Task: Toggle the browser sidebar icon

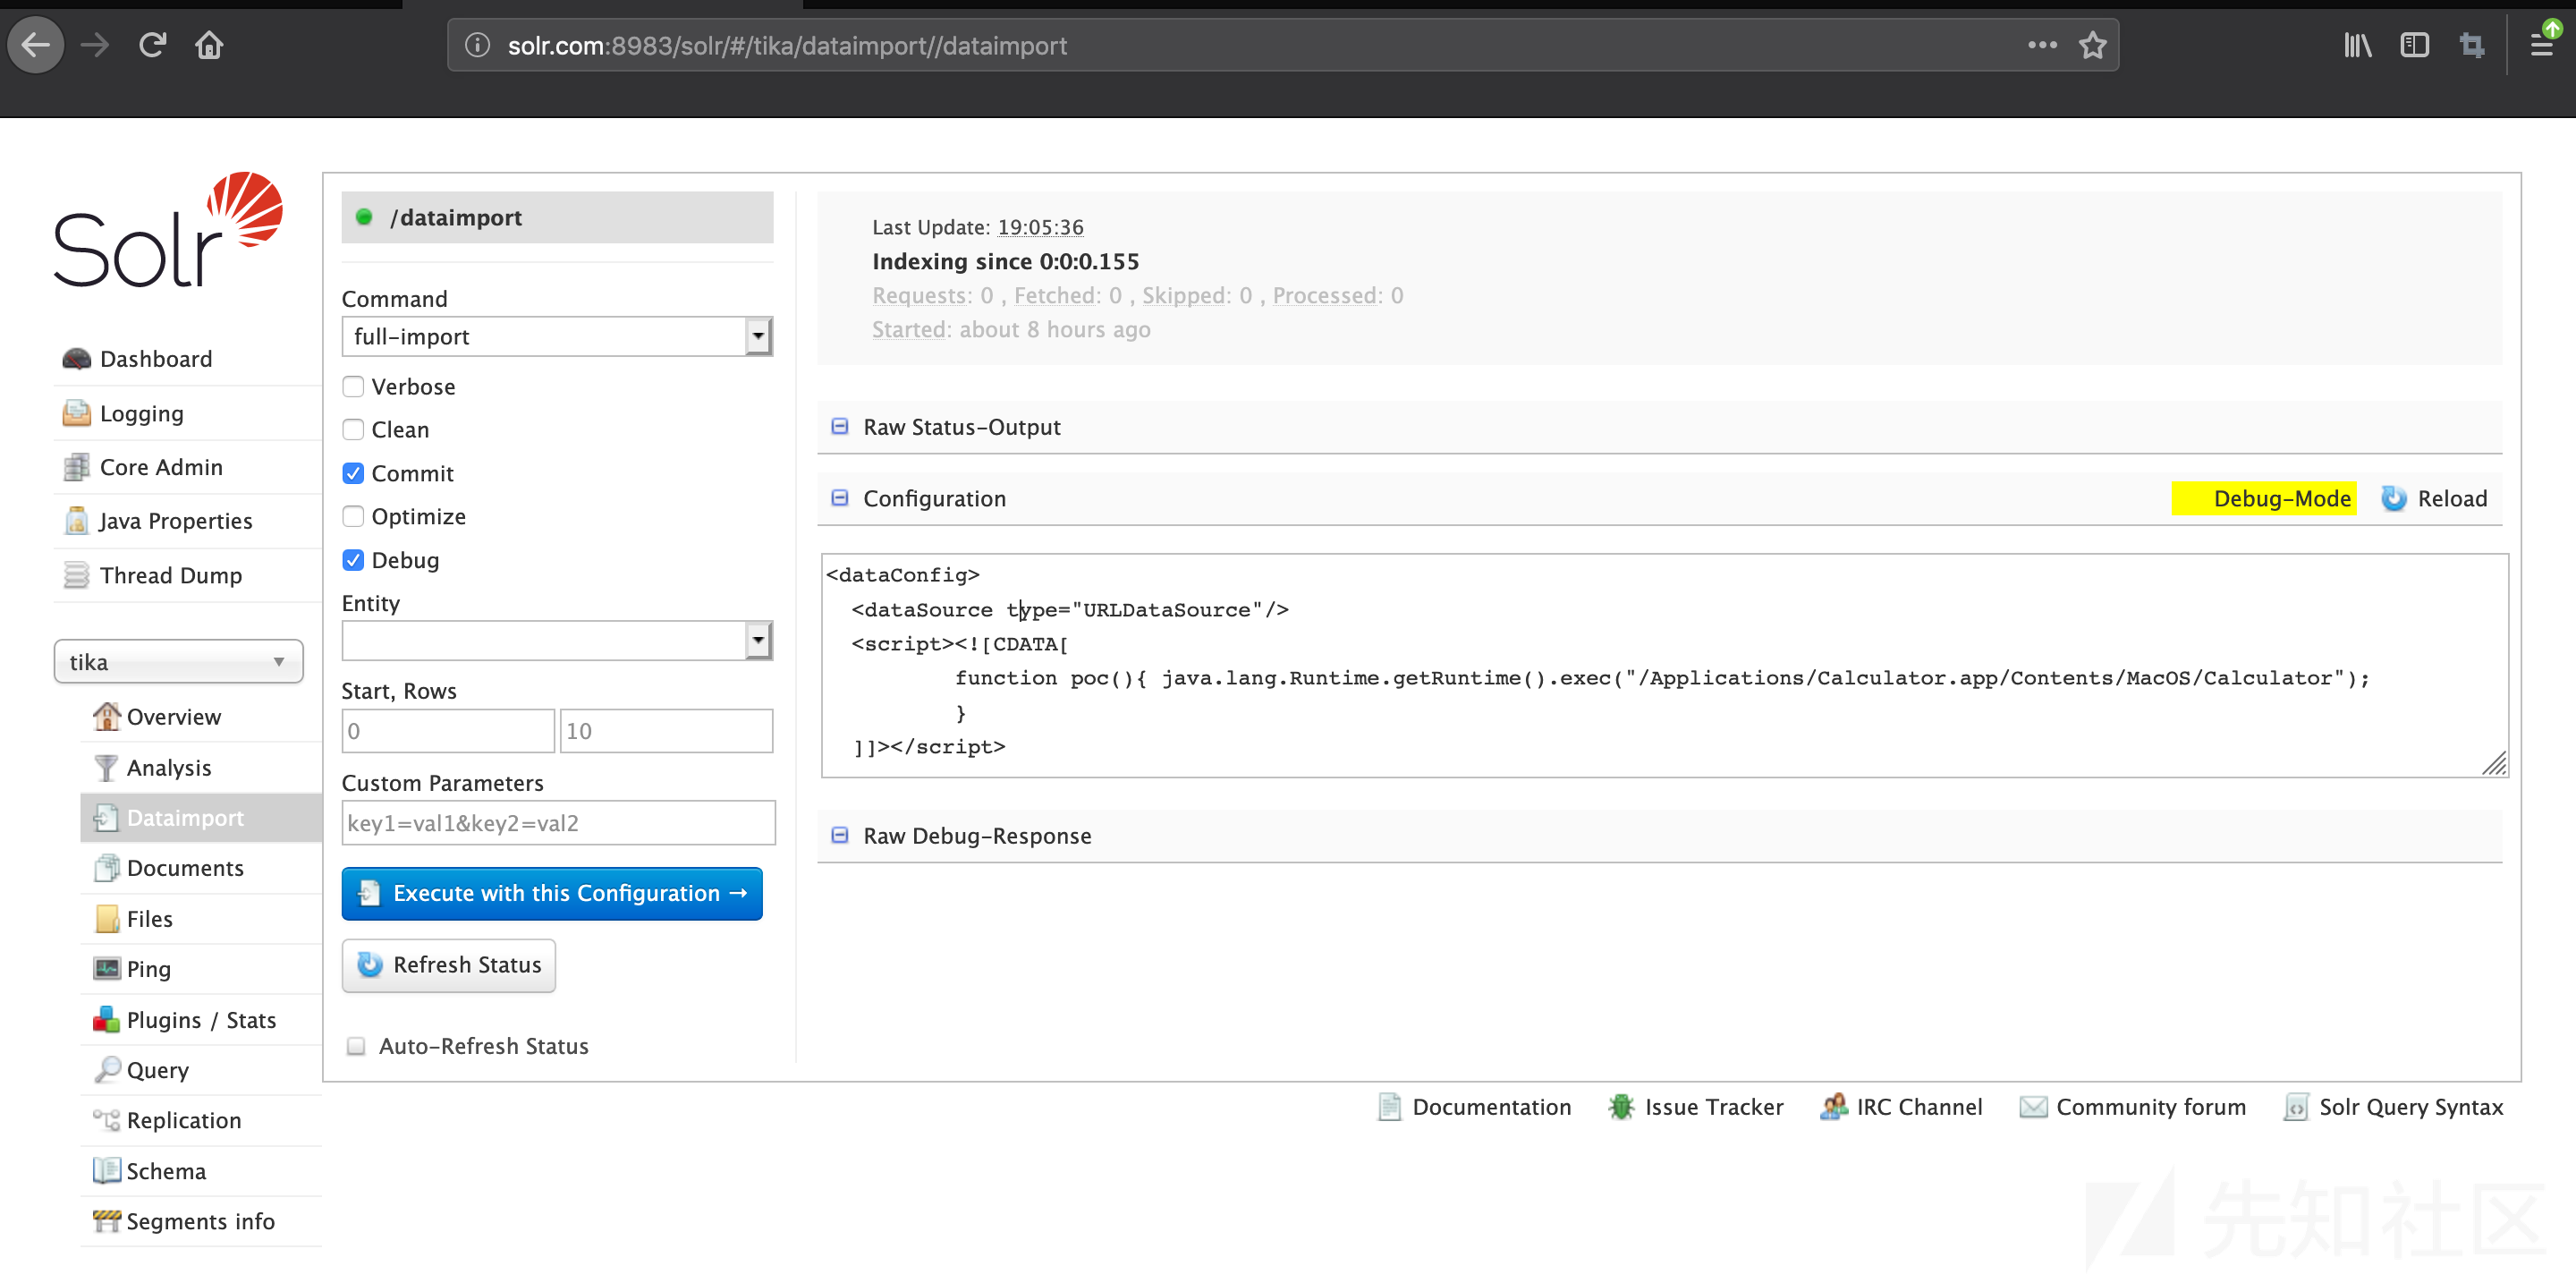Action: pyautogui.click(x=2414, y=45)
